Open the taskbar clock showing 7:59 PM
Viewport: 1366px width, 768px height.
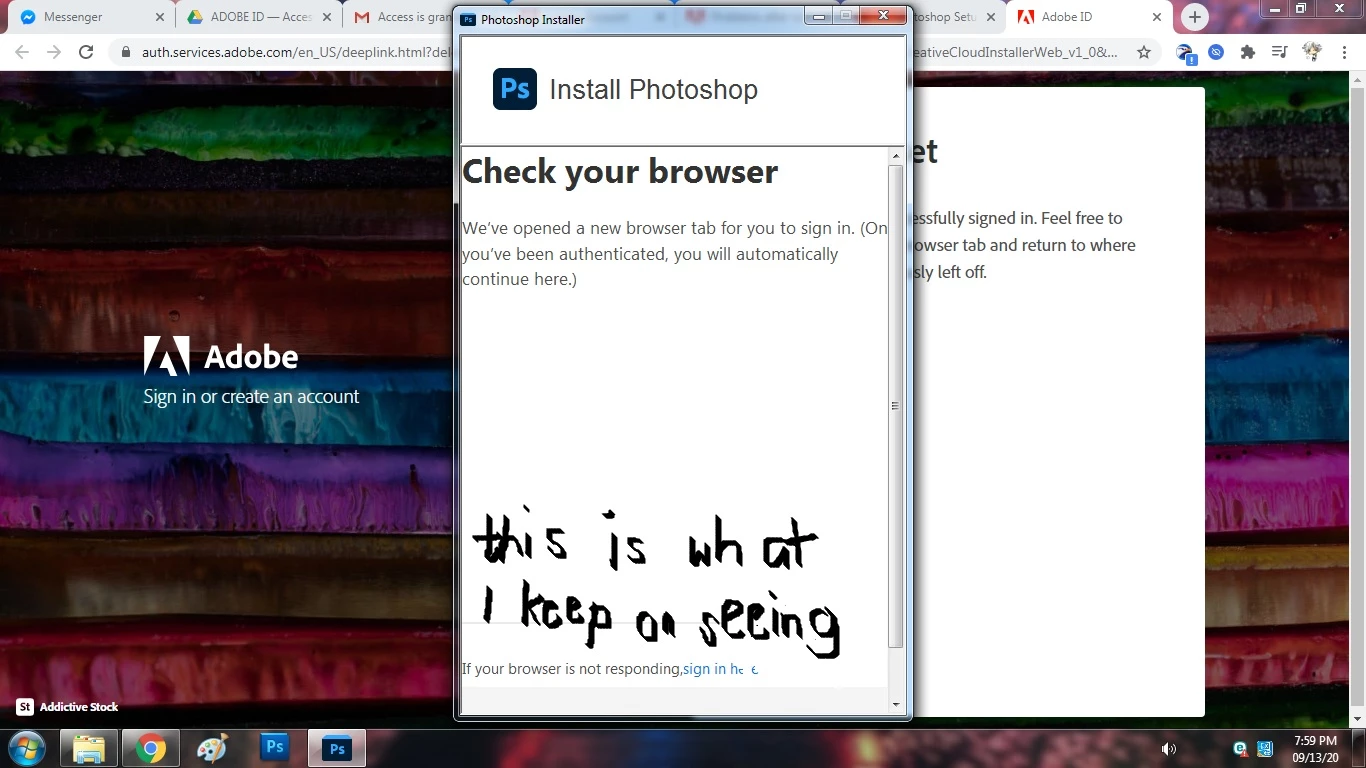[x=1315, y=749]
